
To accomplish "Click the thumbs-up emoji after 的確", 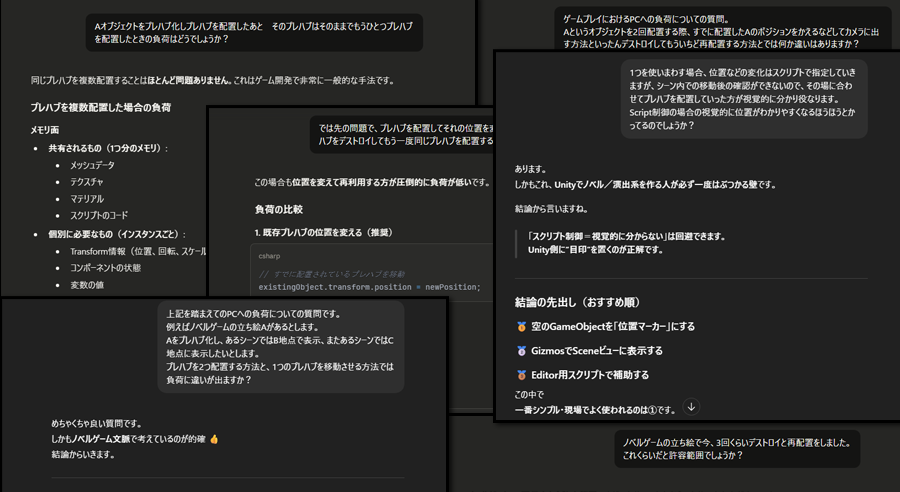I will [214, 439].
